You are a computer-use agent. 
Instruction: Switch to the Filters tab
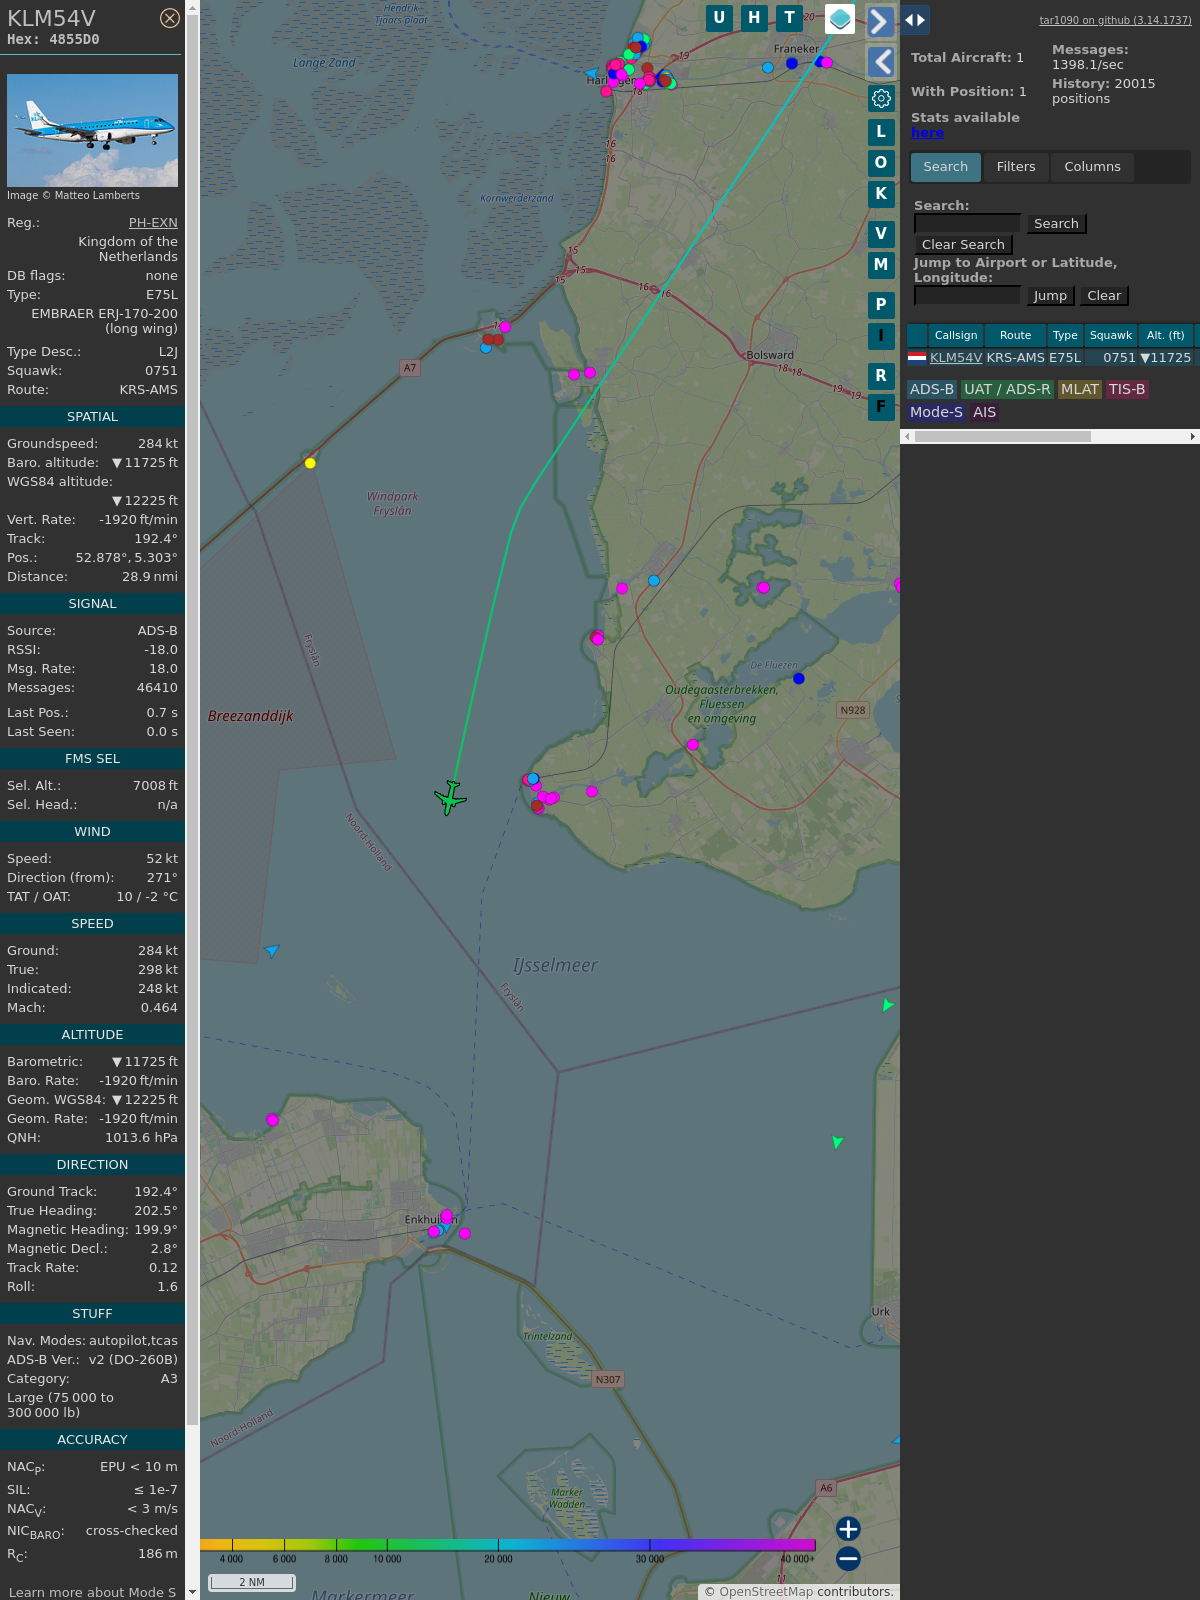pos(1016,167)
